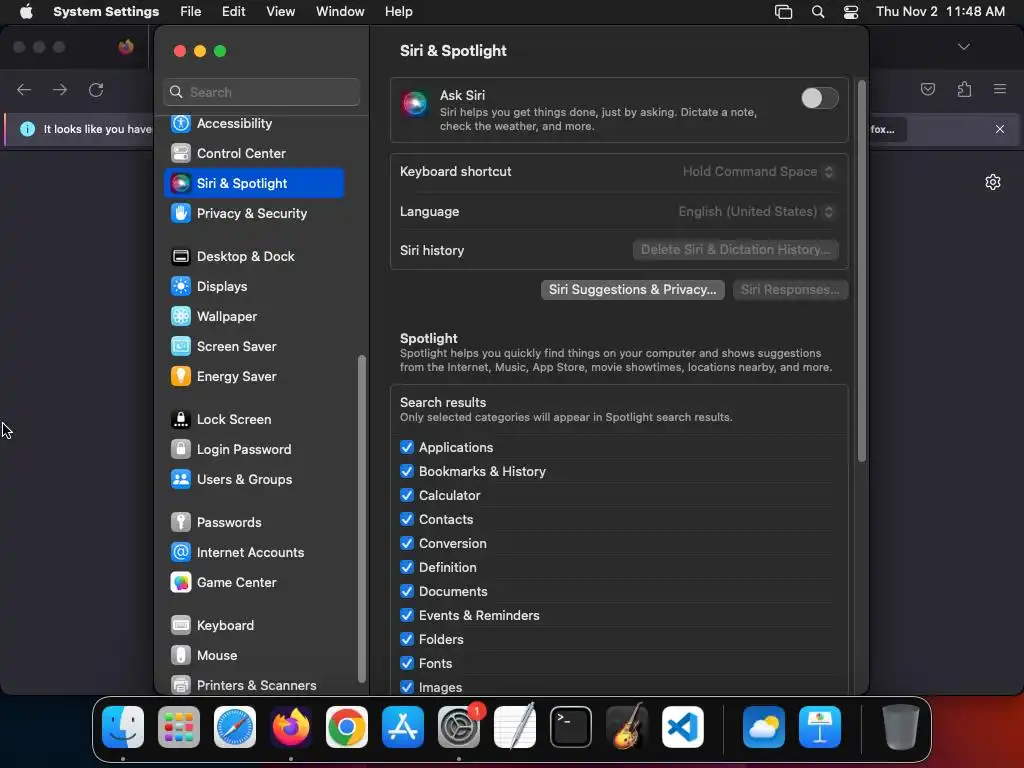Open Firefox page settings gear icon
1024x768 pixels.
pyautogui.click(x=993, y=182)
